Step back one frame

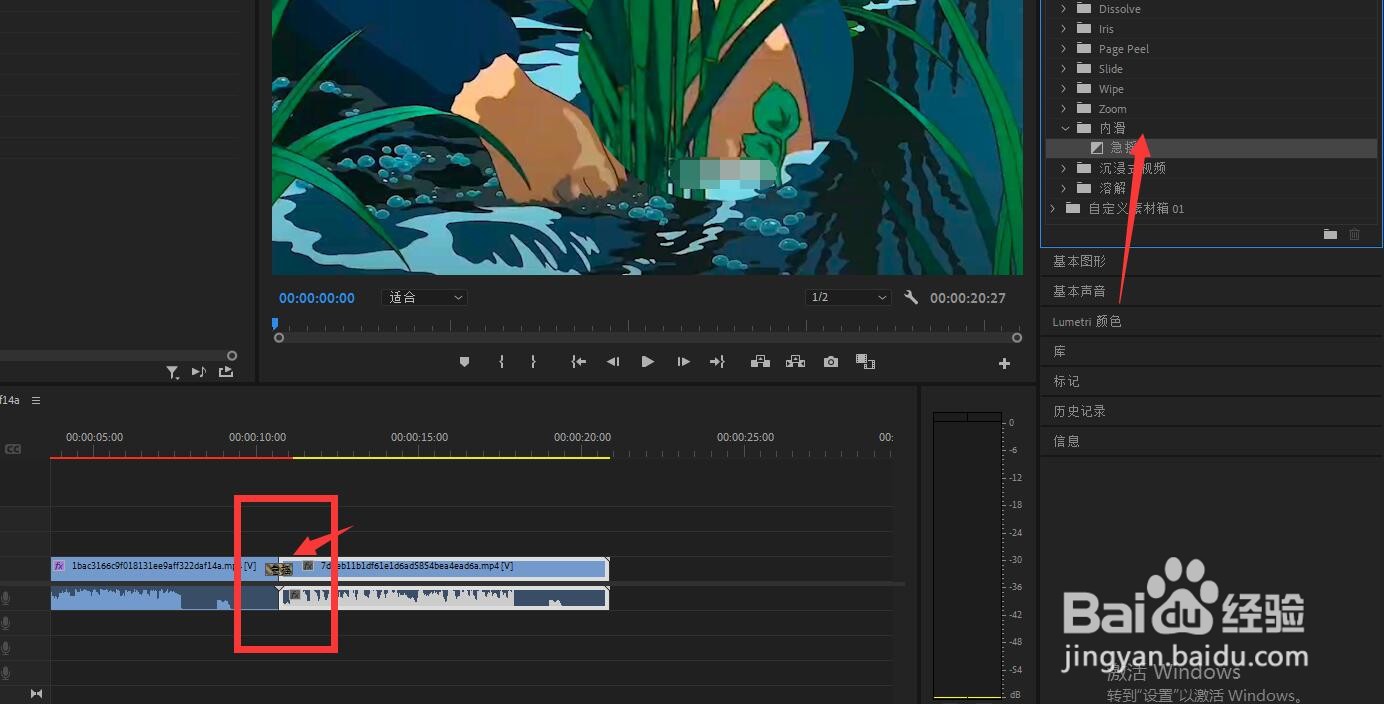[613, 362]
